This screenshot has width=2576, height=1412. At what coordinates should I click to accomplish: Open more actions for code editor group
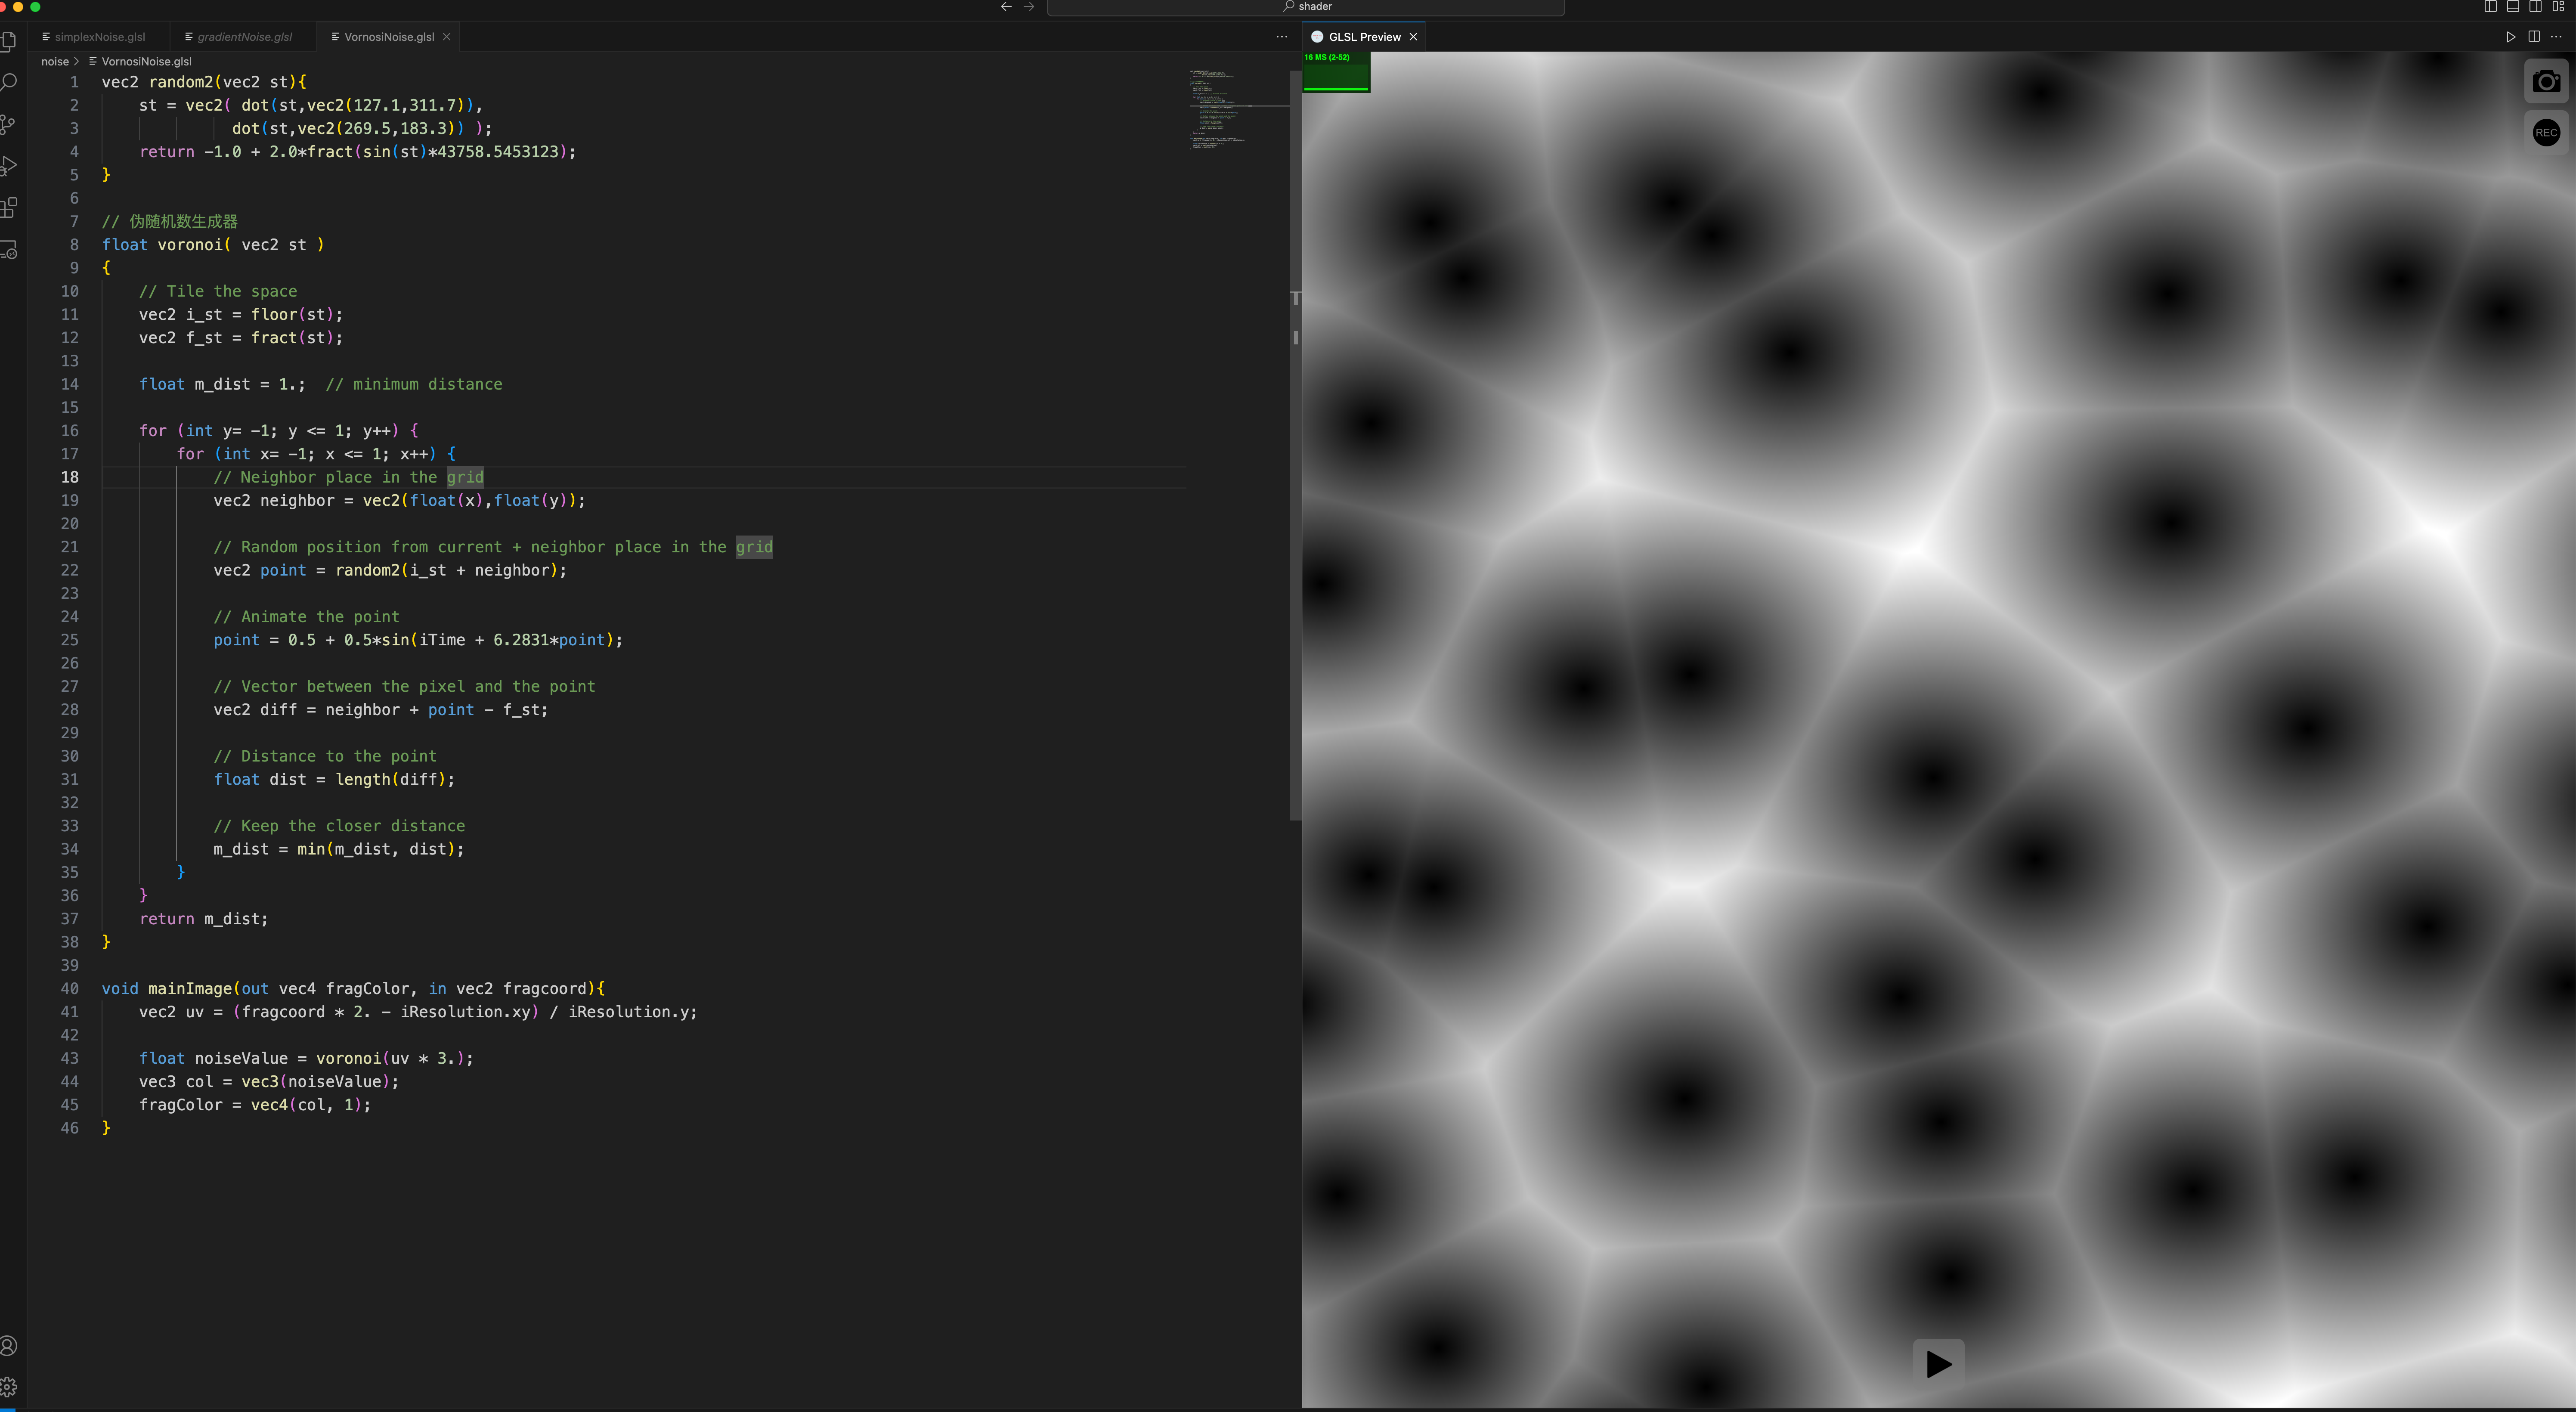[1282, 37]
